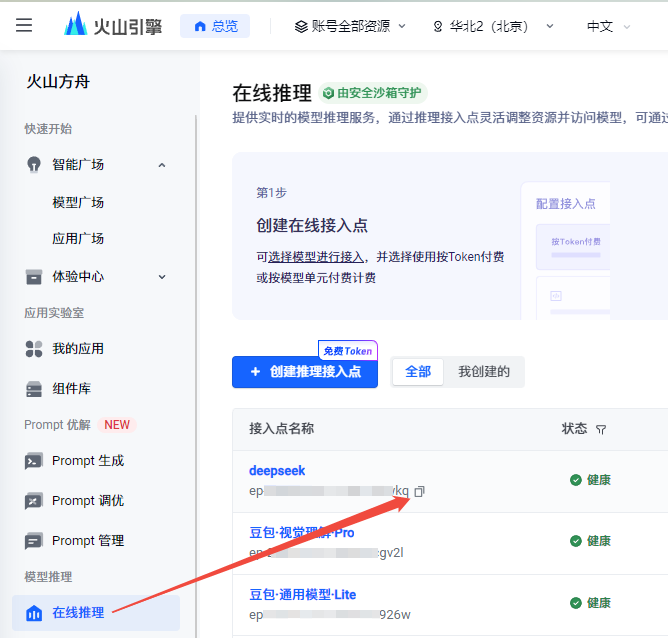Viewport: 668px width, 638px height.
Task: Click the 接入点名称 column header
Action: 282,428
